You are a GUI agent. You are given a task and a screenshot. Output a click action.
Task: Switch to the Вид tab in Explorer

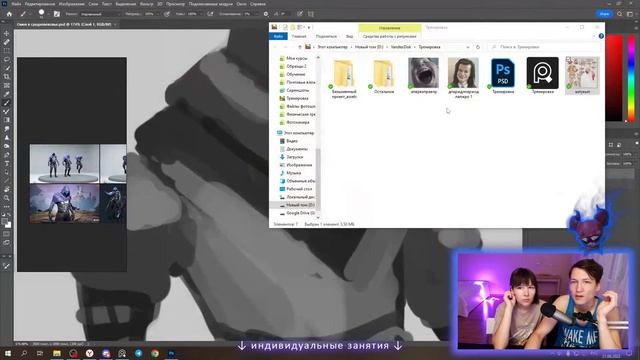(x=349, y=36)
